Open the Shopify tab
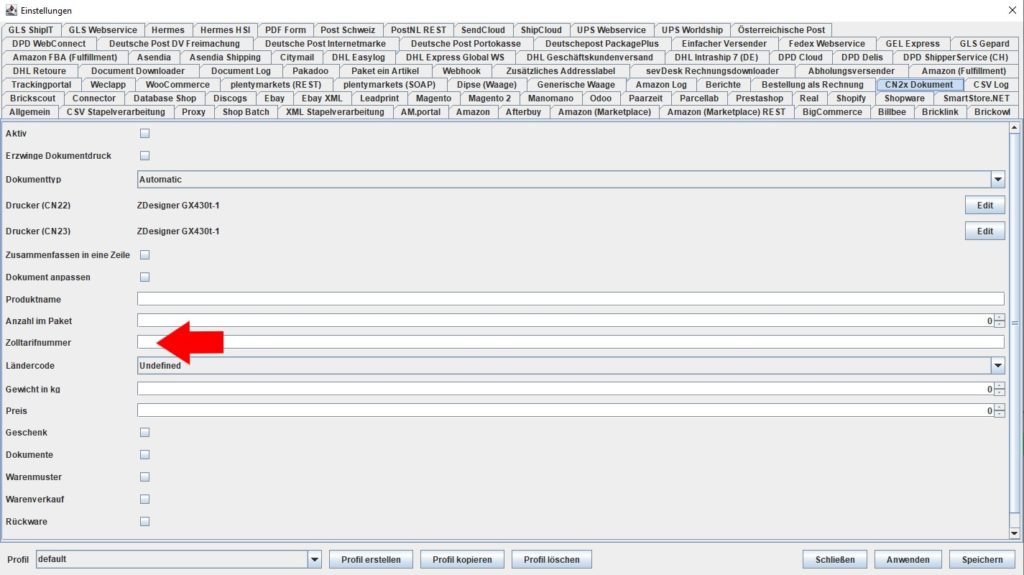The image size is (1024, 575). point(851,98)
